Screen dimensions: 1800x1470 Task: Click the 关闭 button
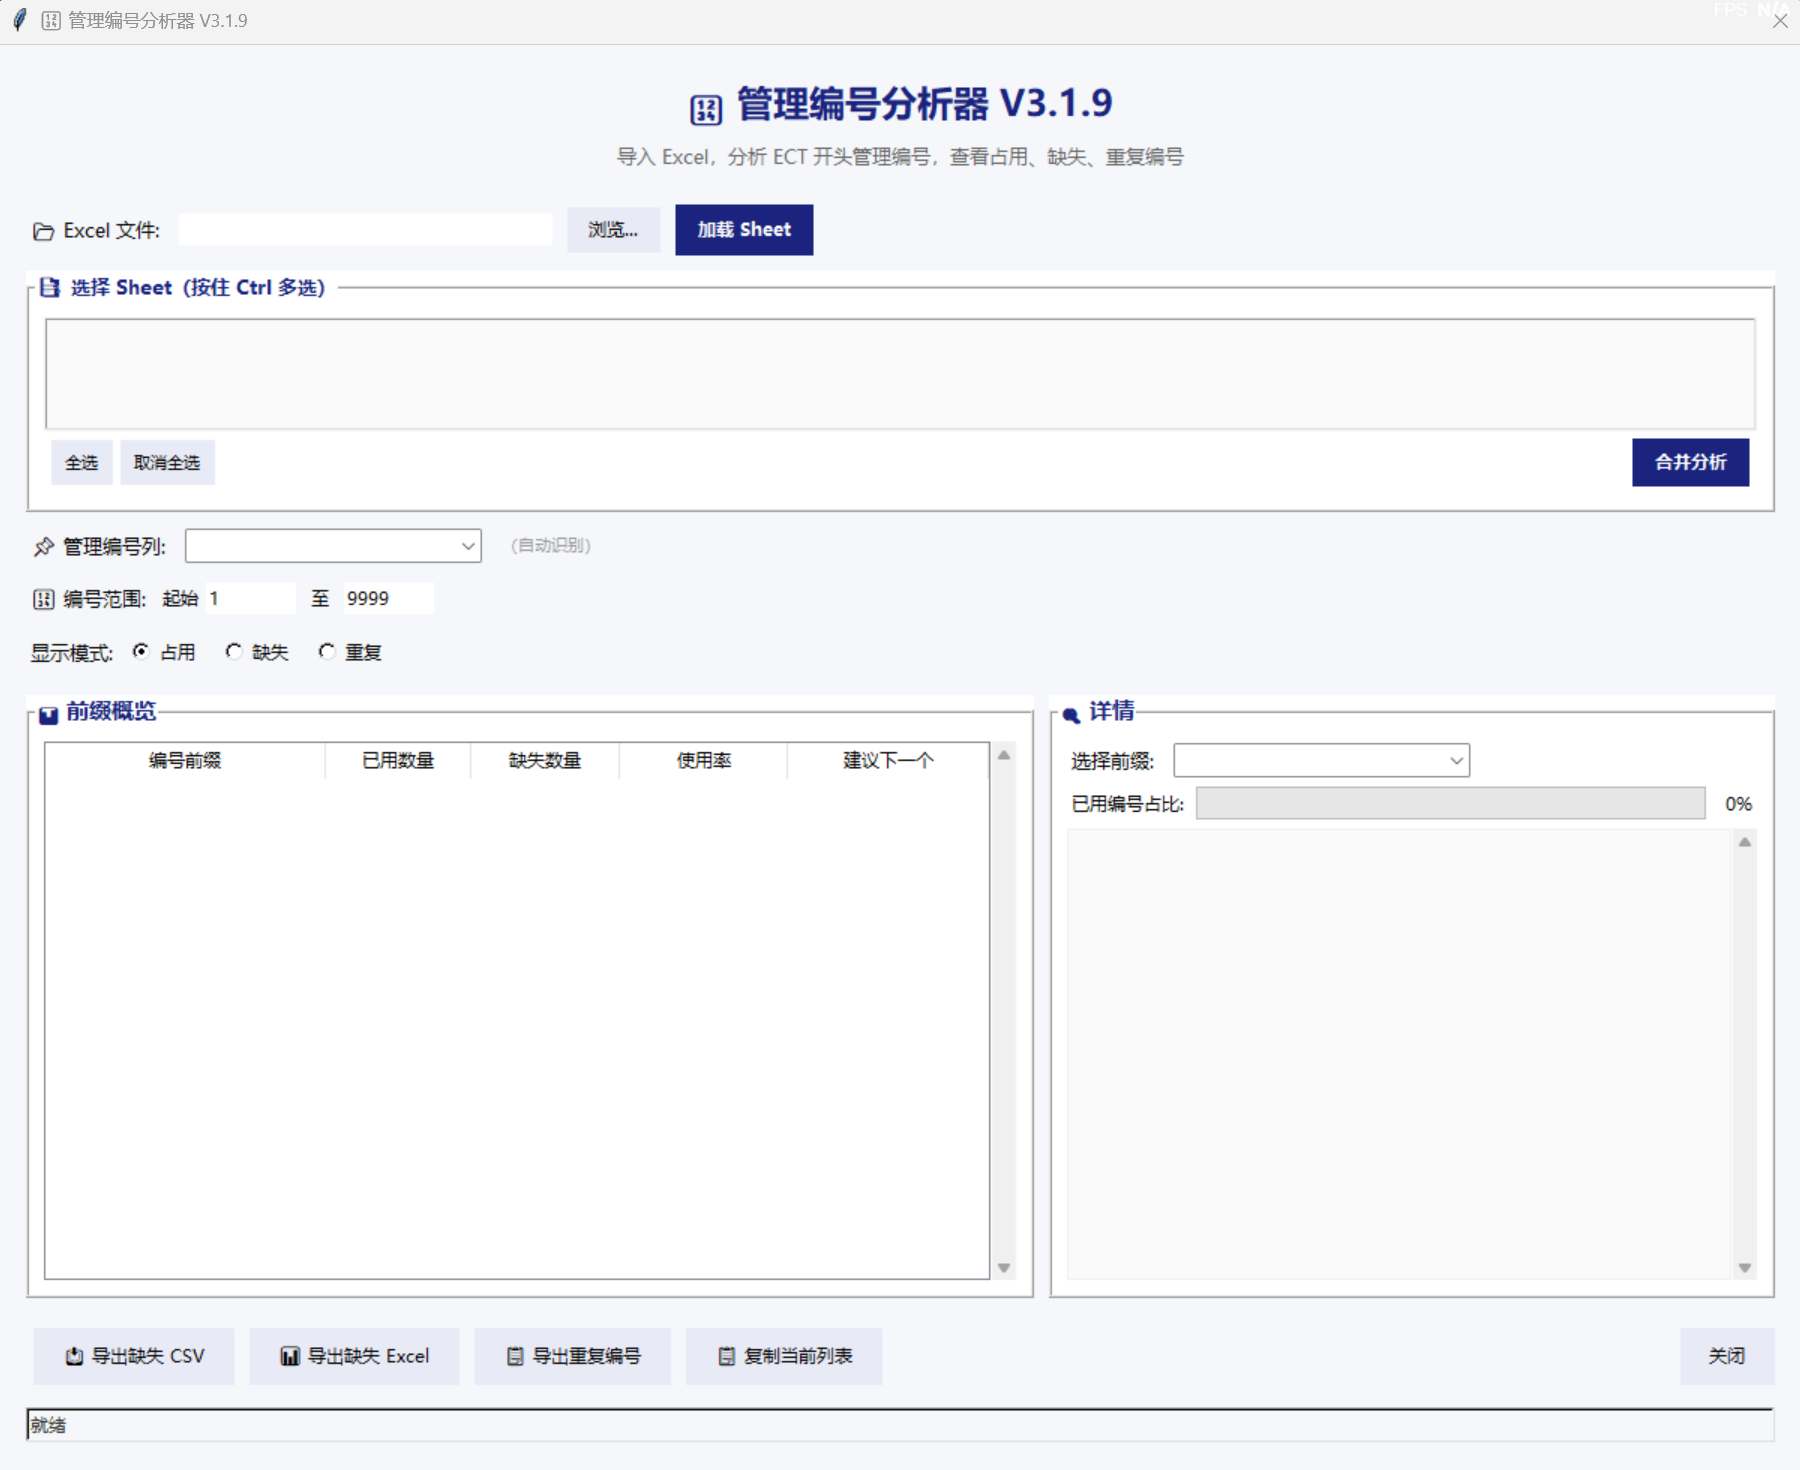click(1727, 1356)
